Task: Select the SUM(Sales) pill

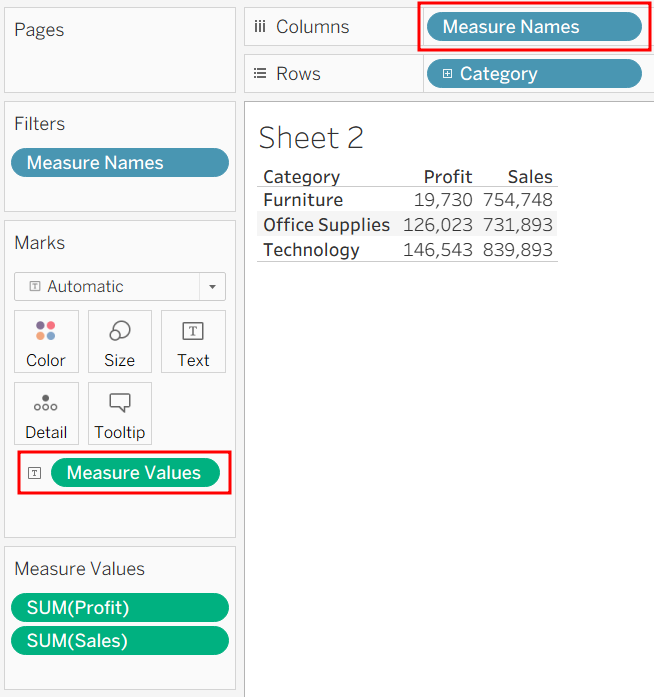Action: [x=120, y=641]
